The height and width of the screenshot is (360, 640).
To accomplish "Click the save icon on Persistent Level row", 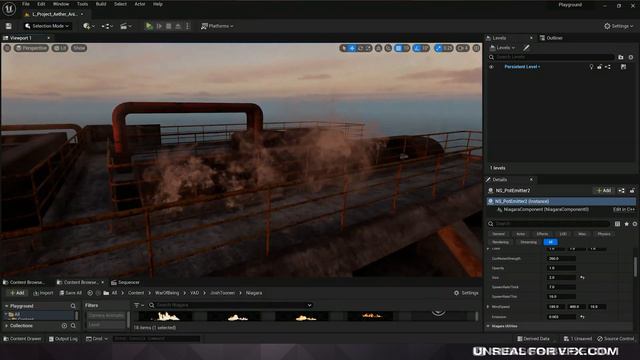I will tap(623, 67).
